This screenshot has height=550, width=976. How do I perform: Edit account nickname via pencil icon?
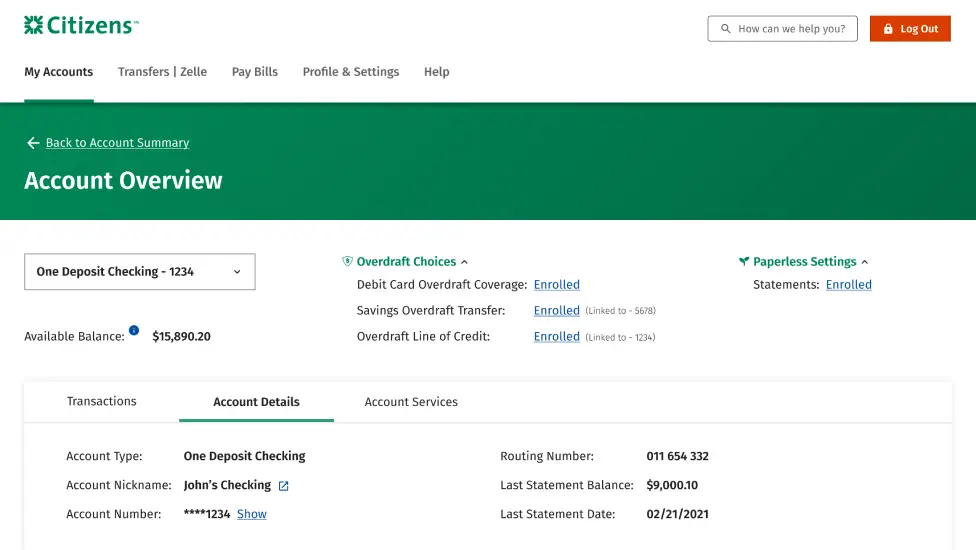(x=283, y=486)
